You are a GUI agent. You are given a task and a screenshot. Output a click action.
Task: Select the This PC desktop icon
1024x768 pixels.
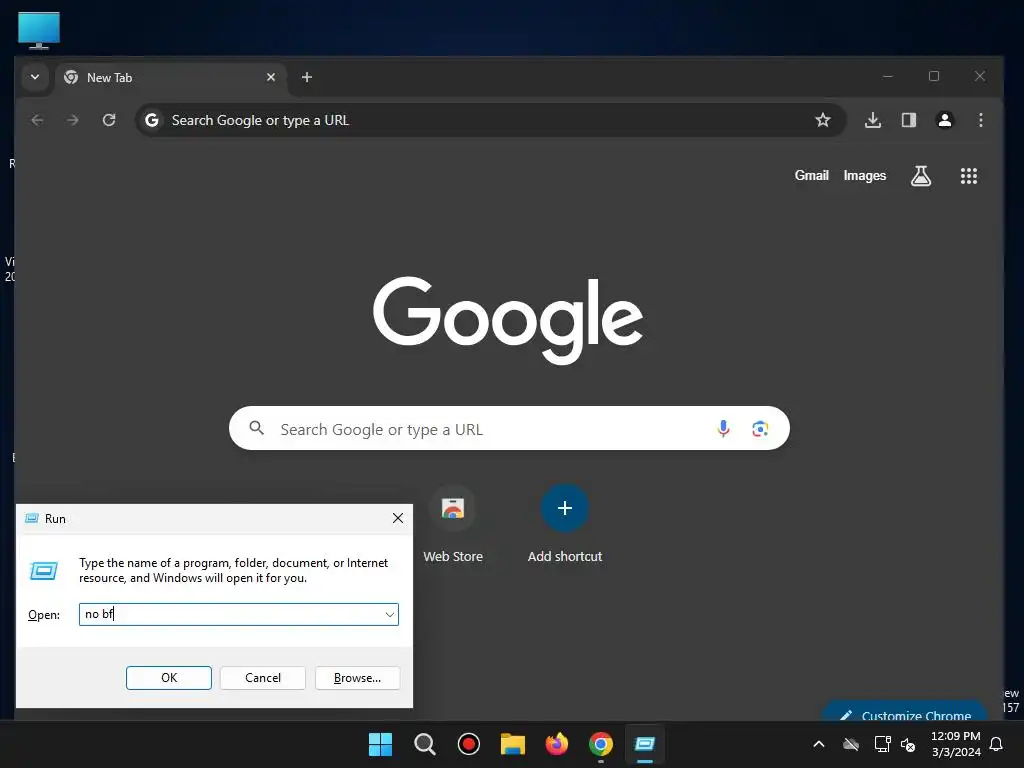(x=39, y=30)
